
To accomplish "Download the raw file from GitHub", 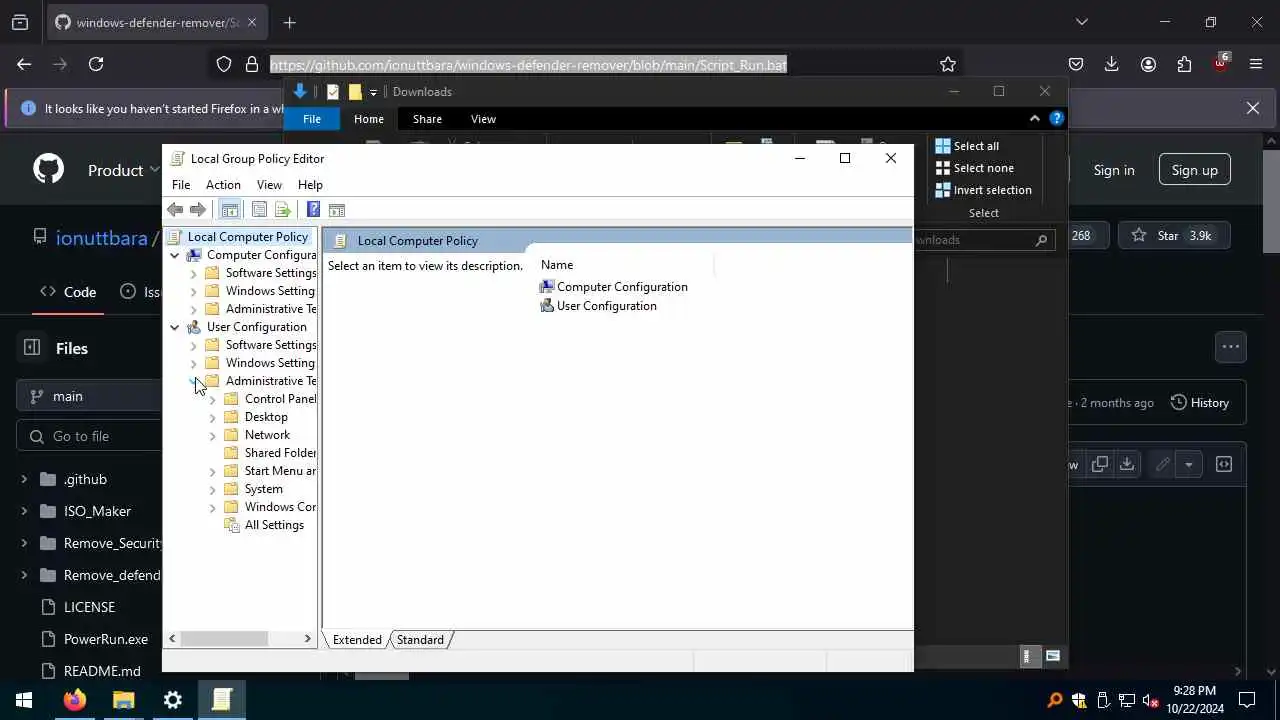I will 1127,464.
